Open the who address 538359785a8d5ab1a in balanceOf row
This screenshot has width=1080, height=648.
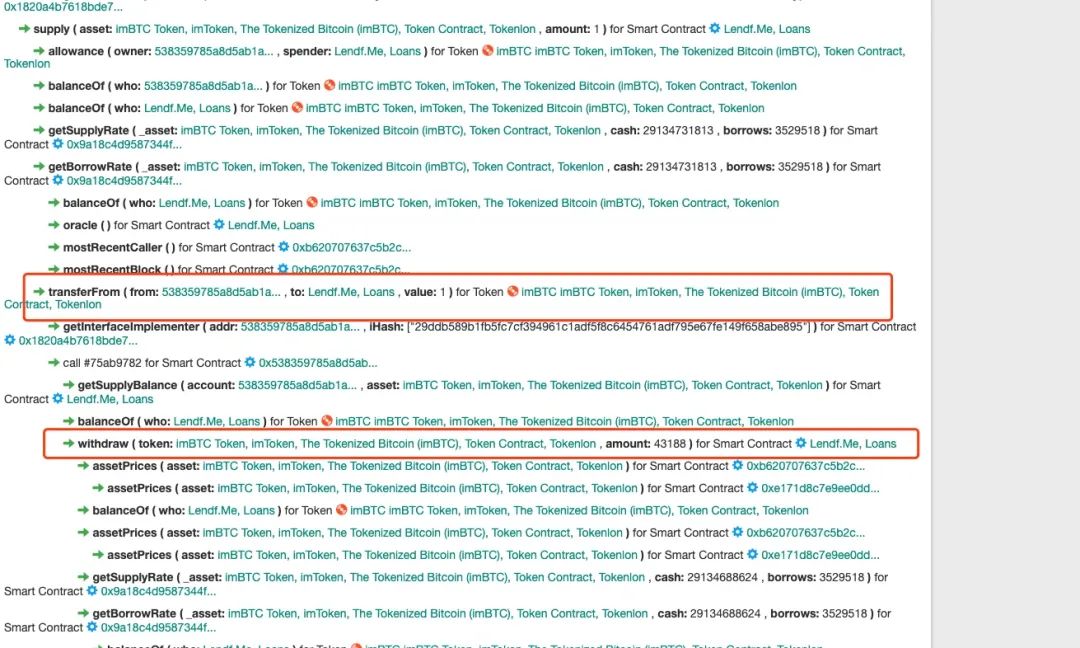click(x=203, y=86)
